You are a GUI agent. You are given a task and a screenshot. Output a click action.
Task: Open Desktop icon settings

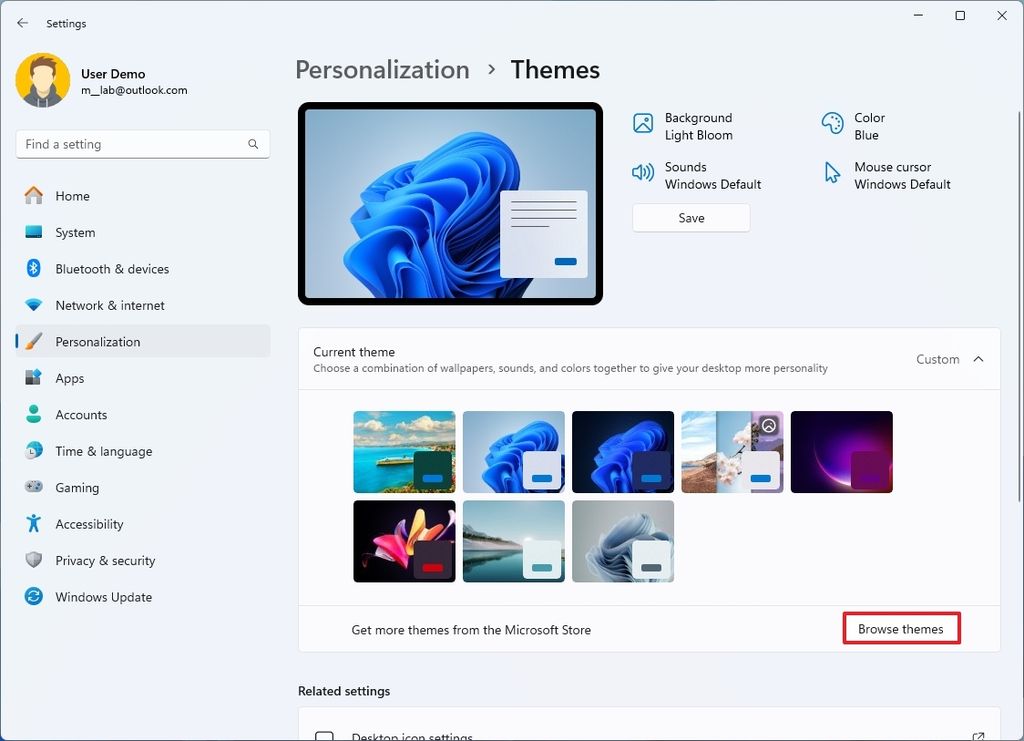tap(411, 734)
